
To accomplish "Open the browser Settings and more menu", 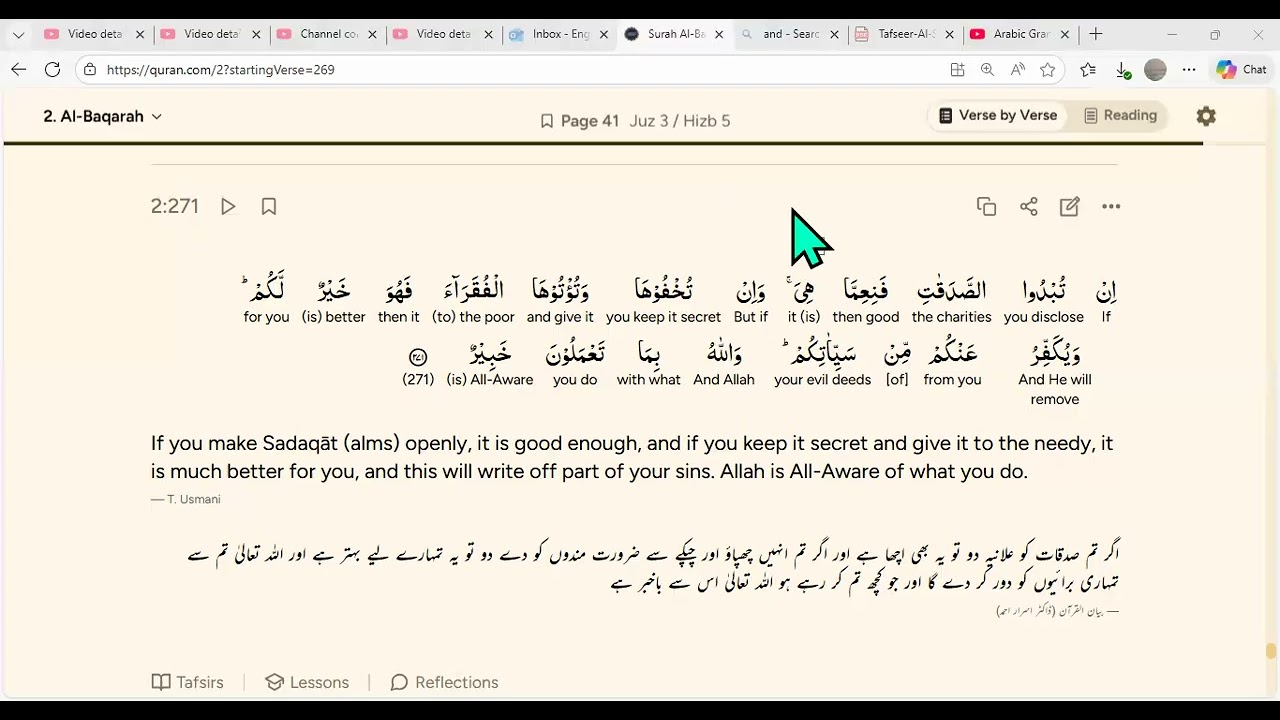I will tap(1188, 70).
